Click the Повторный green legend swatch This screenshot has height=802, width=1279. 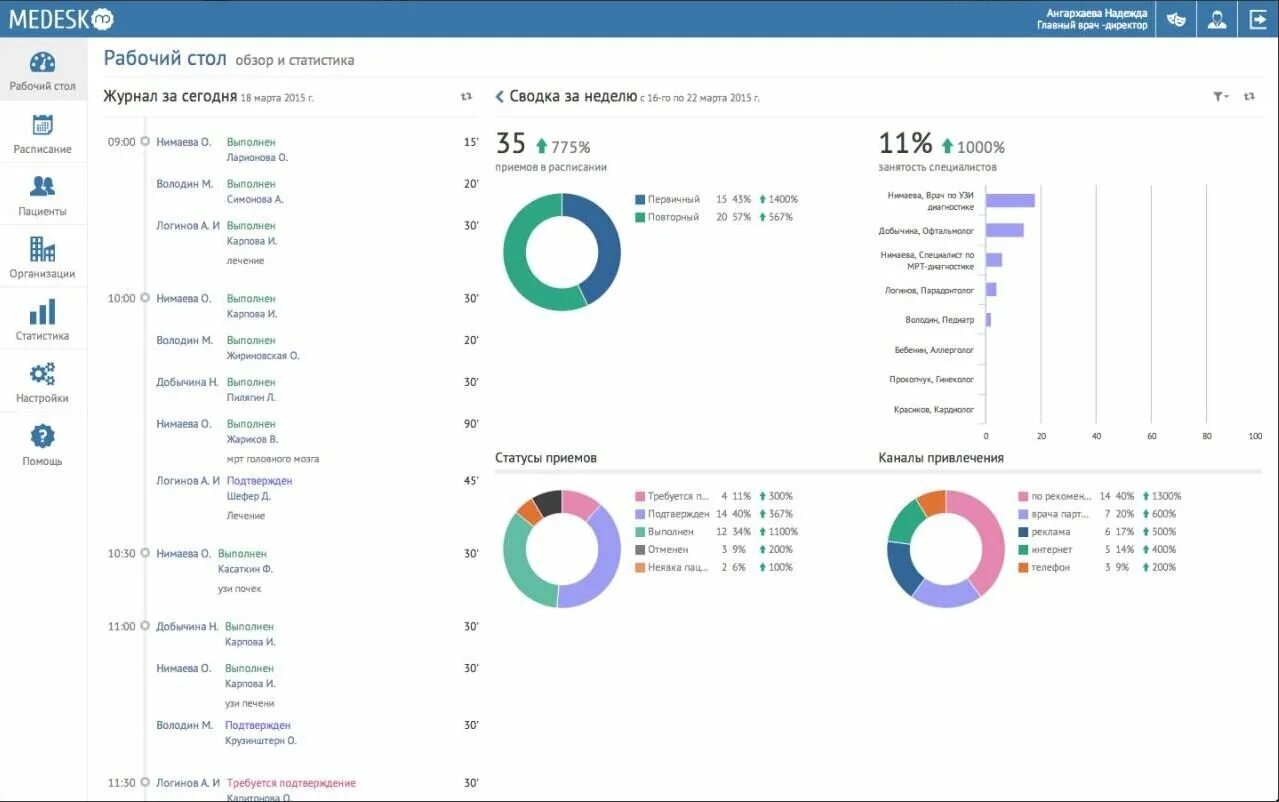tap(640, 217)
